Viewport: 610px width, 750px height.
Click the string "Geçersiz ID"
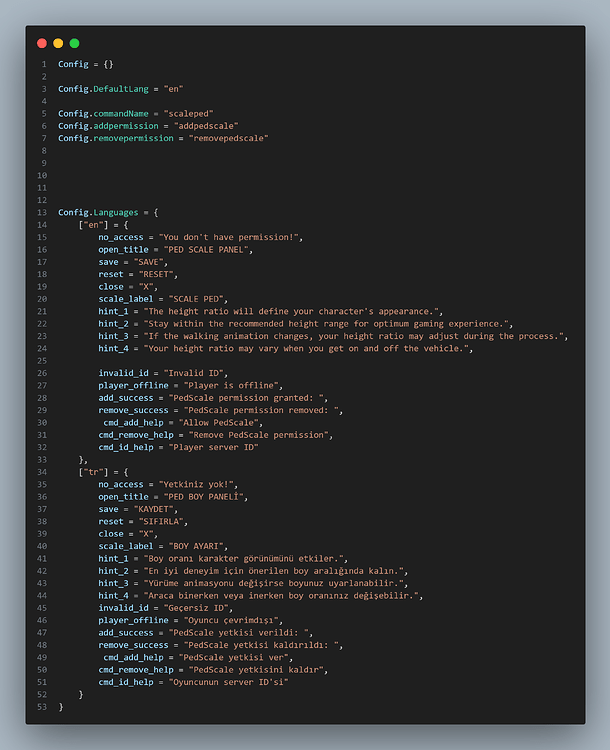click(196, 608)
